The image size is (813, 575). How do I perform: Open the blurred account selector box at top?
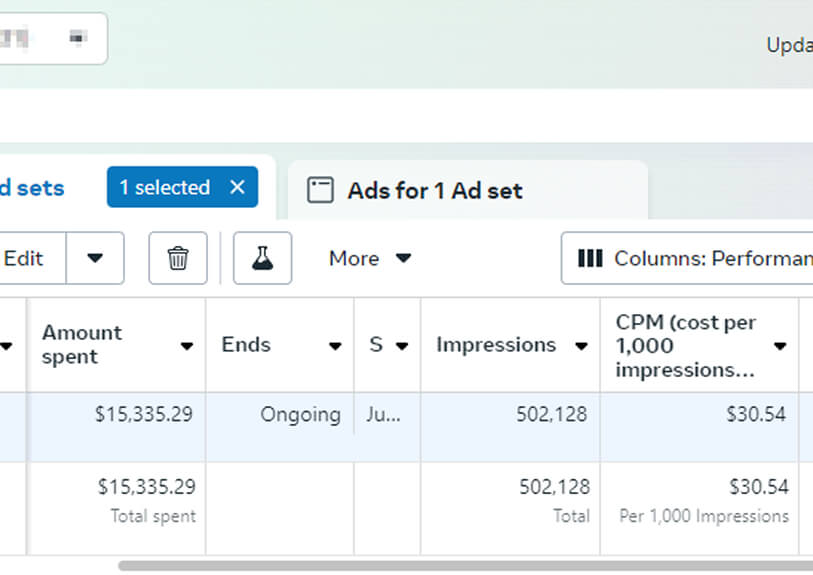50,38
